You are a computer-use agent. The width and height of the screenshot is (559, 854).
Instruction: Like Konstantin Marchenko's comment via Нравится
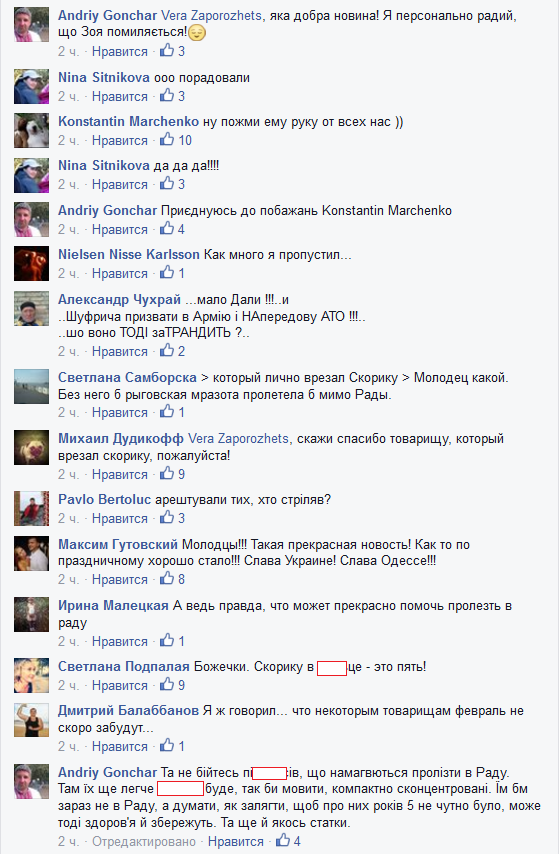(120, 141)
